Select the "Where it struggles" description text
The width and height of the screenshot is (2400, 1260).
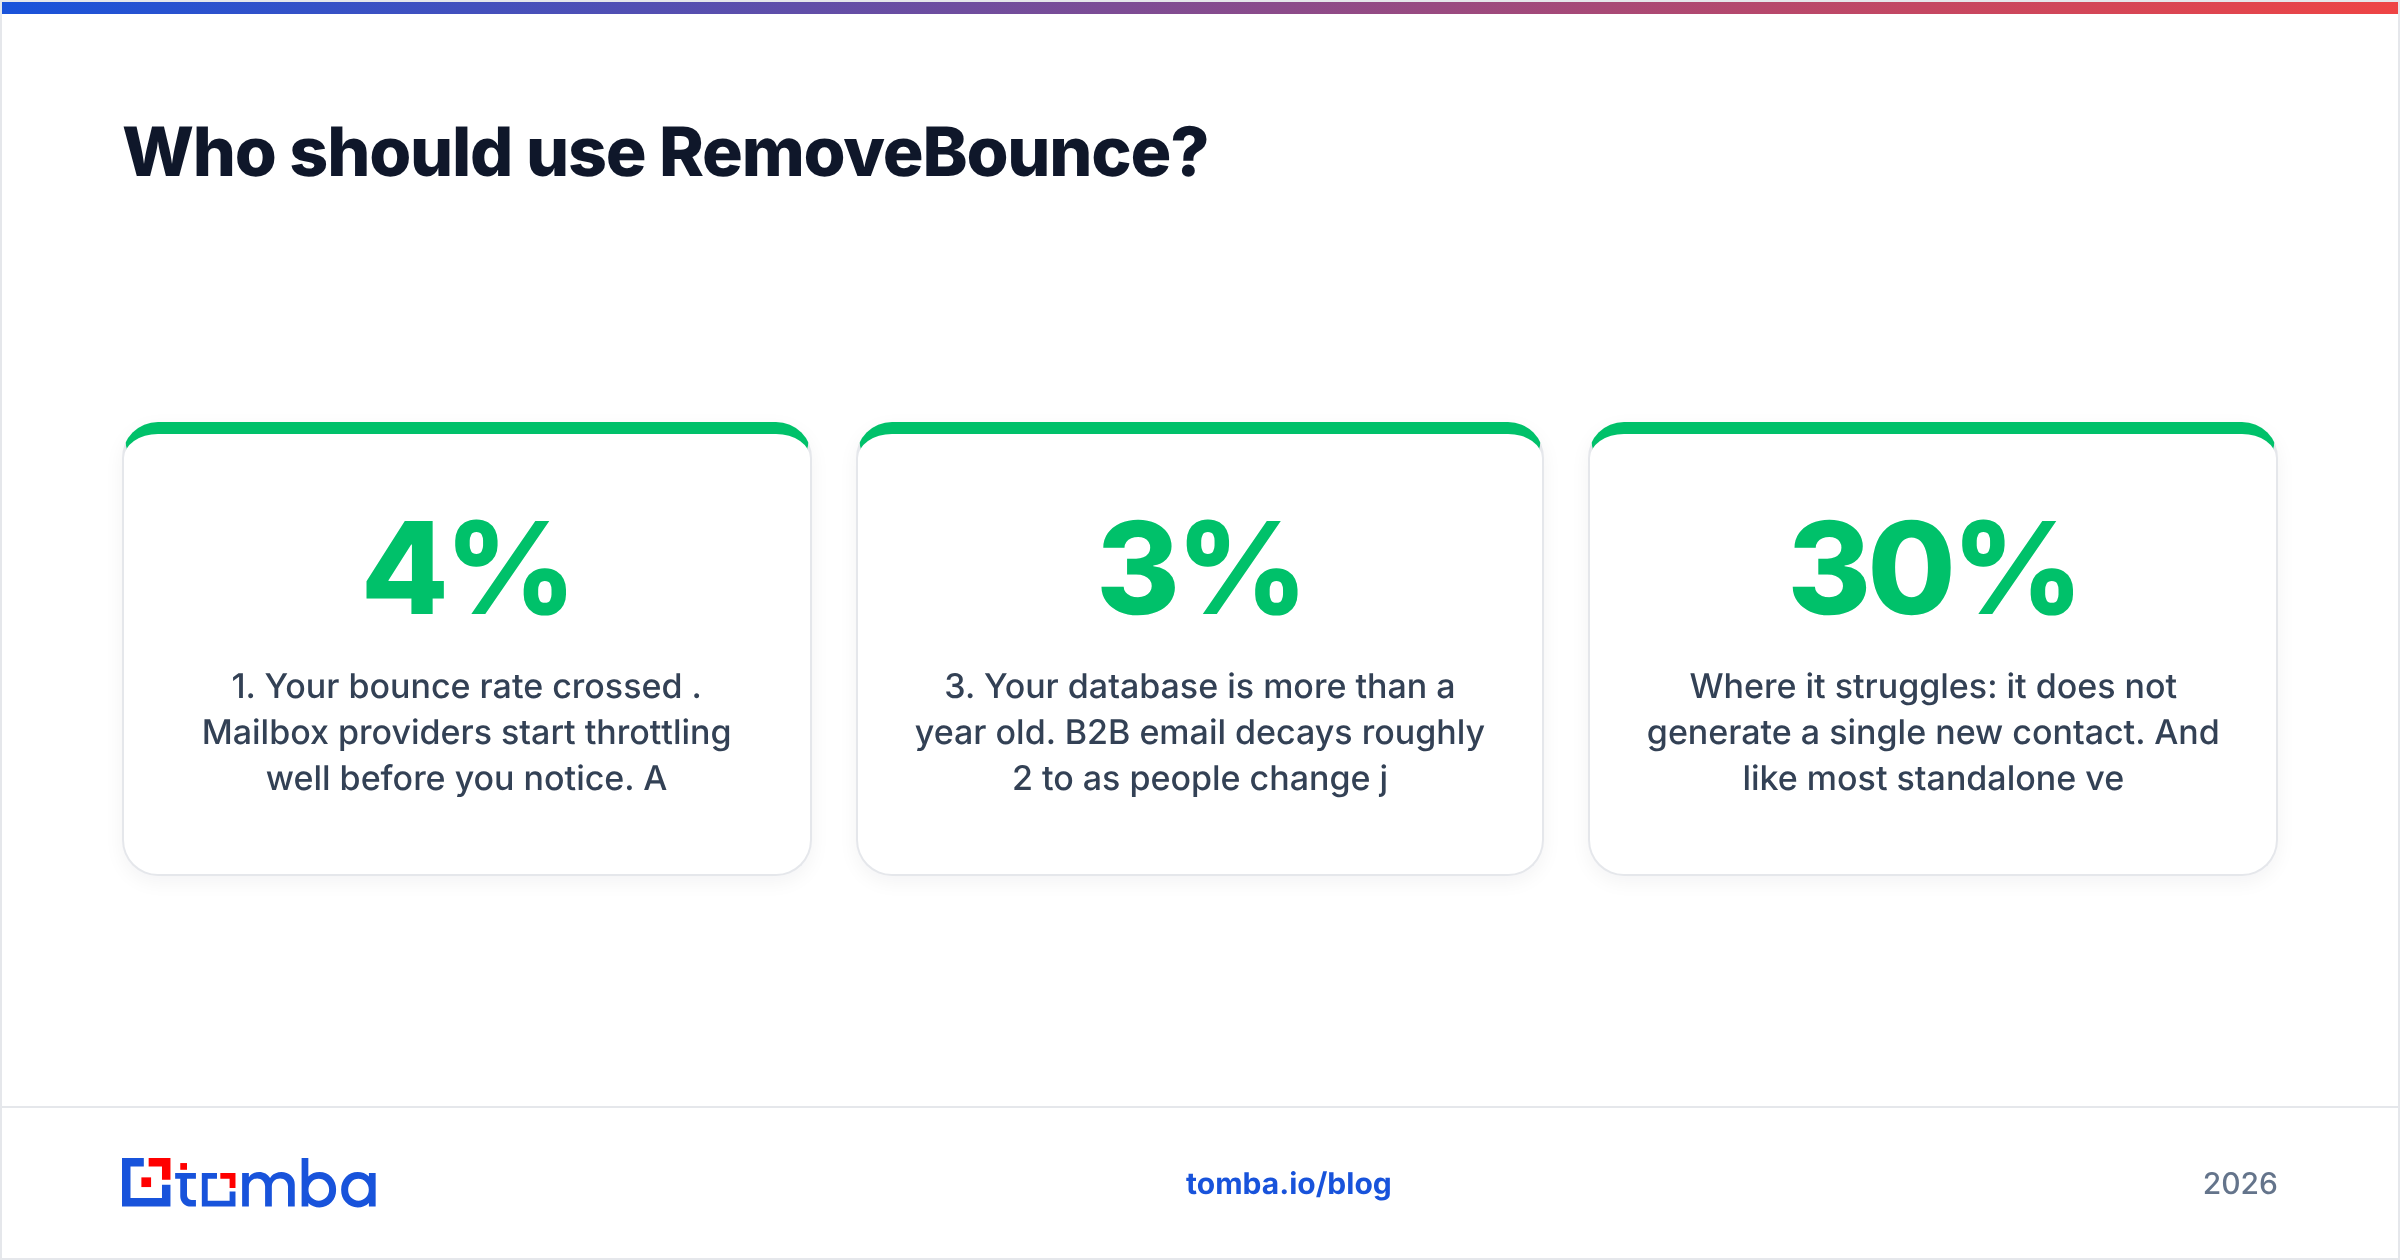coord(1932,732)
